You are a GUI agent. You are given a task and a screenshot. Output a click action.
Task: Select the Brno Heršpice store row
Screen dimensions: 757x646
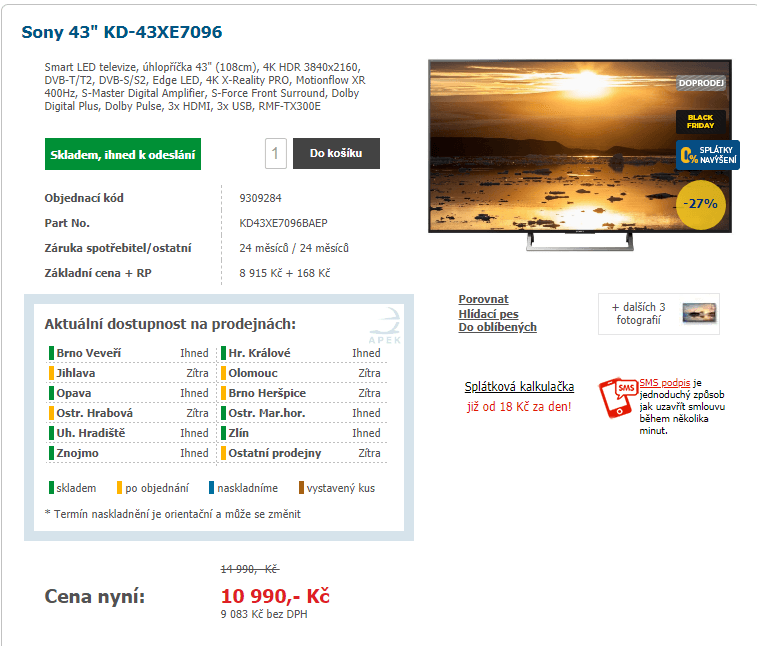tap(301, 393)
